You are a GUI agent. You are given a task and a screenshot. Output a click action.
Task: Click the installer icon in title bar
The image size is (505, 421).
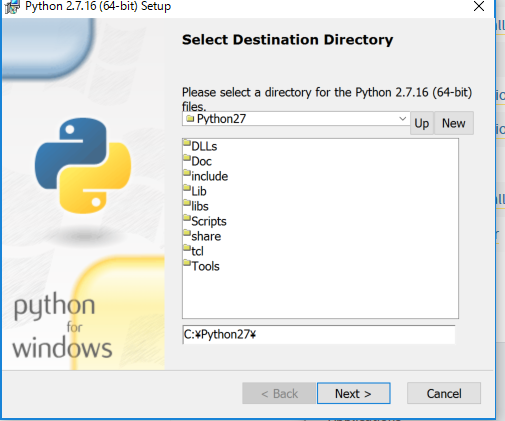12,7
